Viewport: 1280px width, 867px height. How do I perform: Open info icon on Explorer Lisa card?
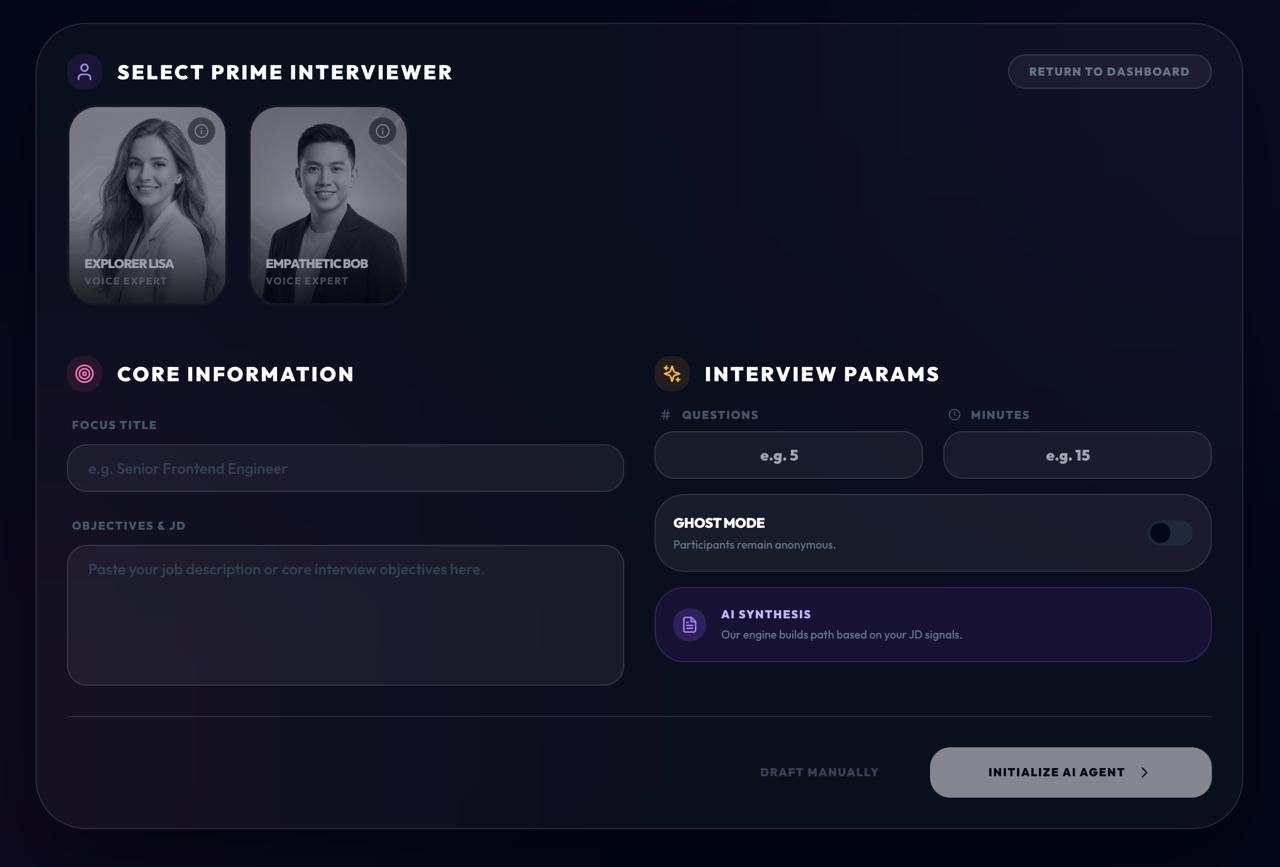[x=201, y=131]
